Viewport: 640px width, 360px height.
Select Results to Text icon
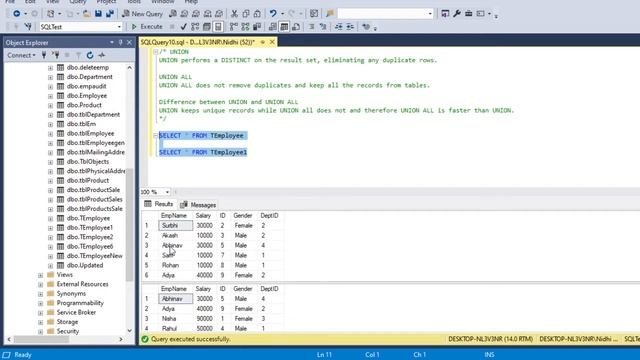coord(272,27)
